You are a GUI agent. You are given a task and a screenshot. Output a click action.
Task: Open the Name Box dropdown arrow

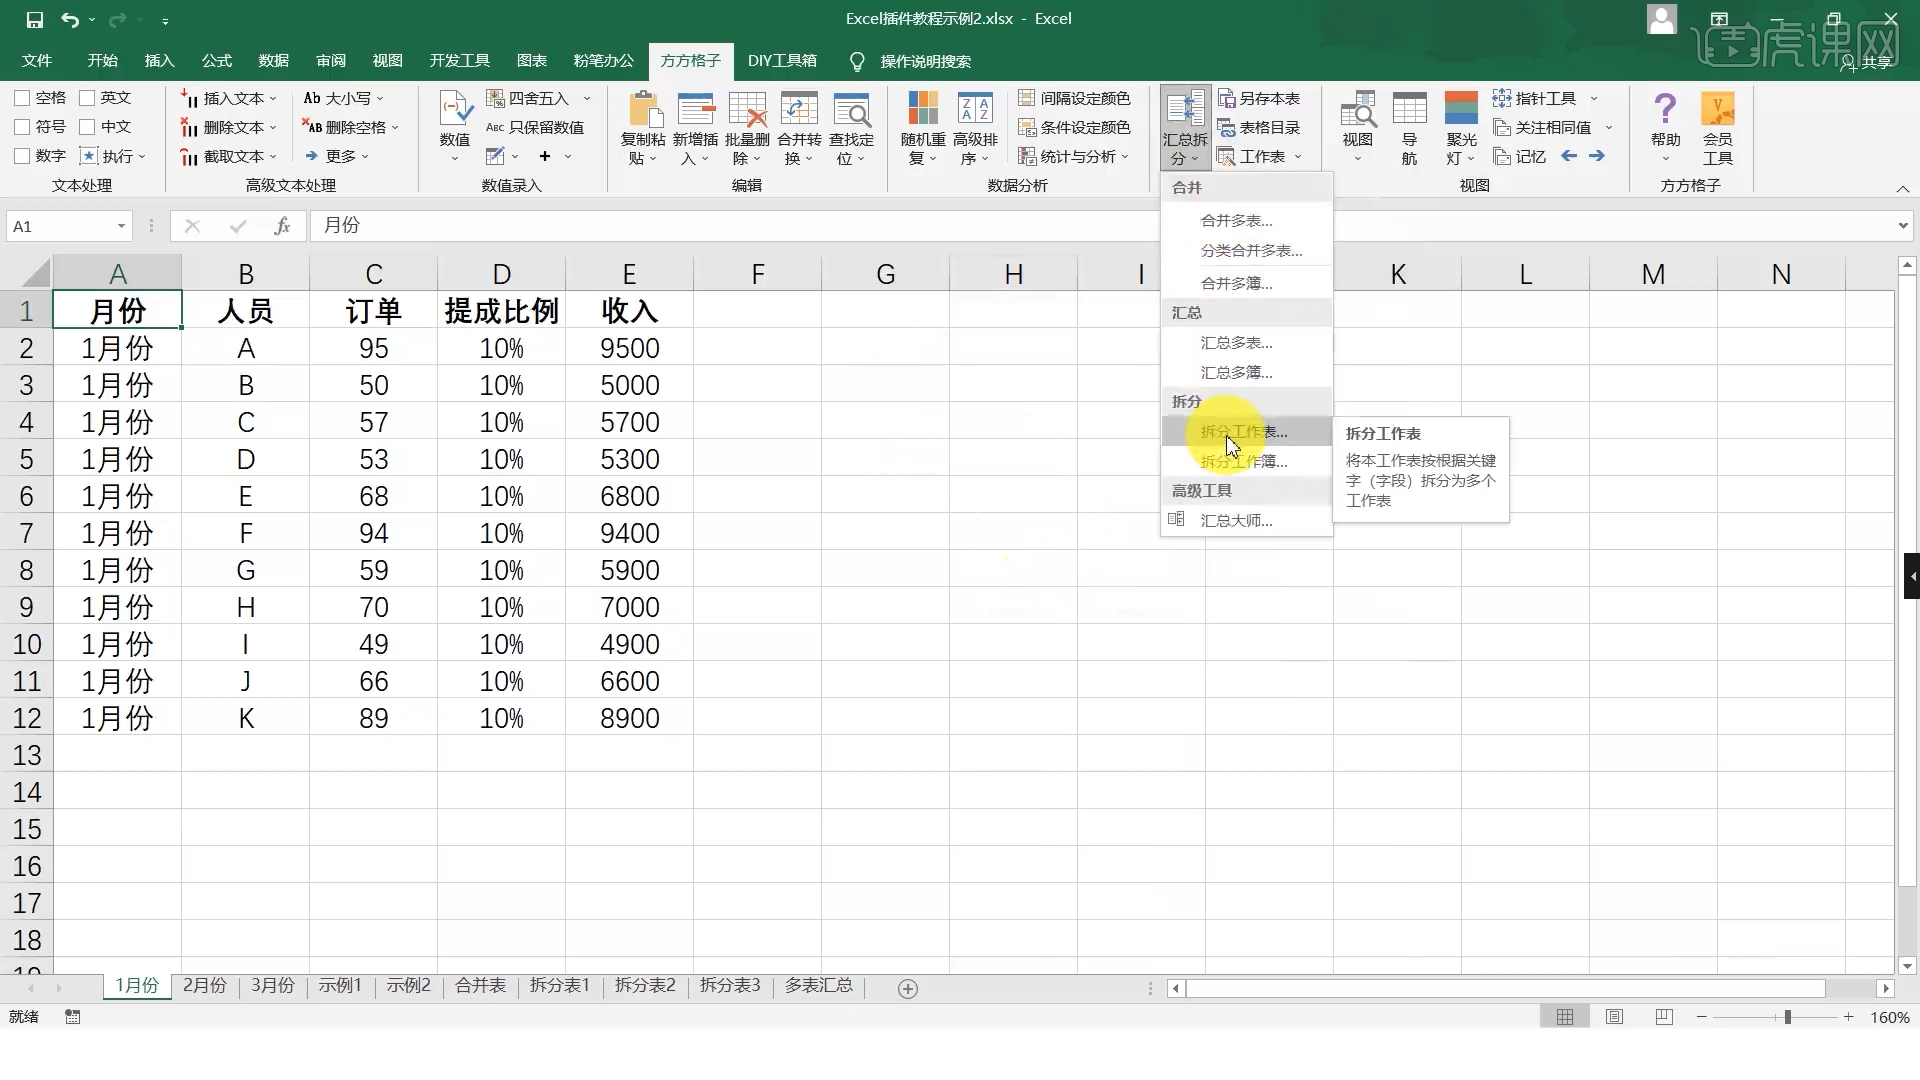click(121, 226)
